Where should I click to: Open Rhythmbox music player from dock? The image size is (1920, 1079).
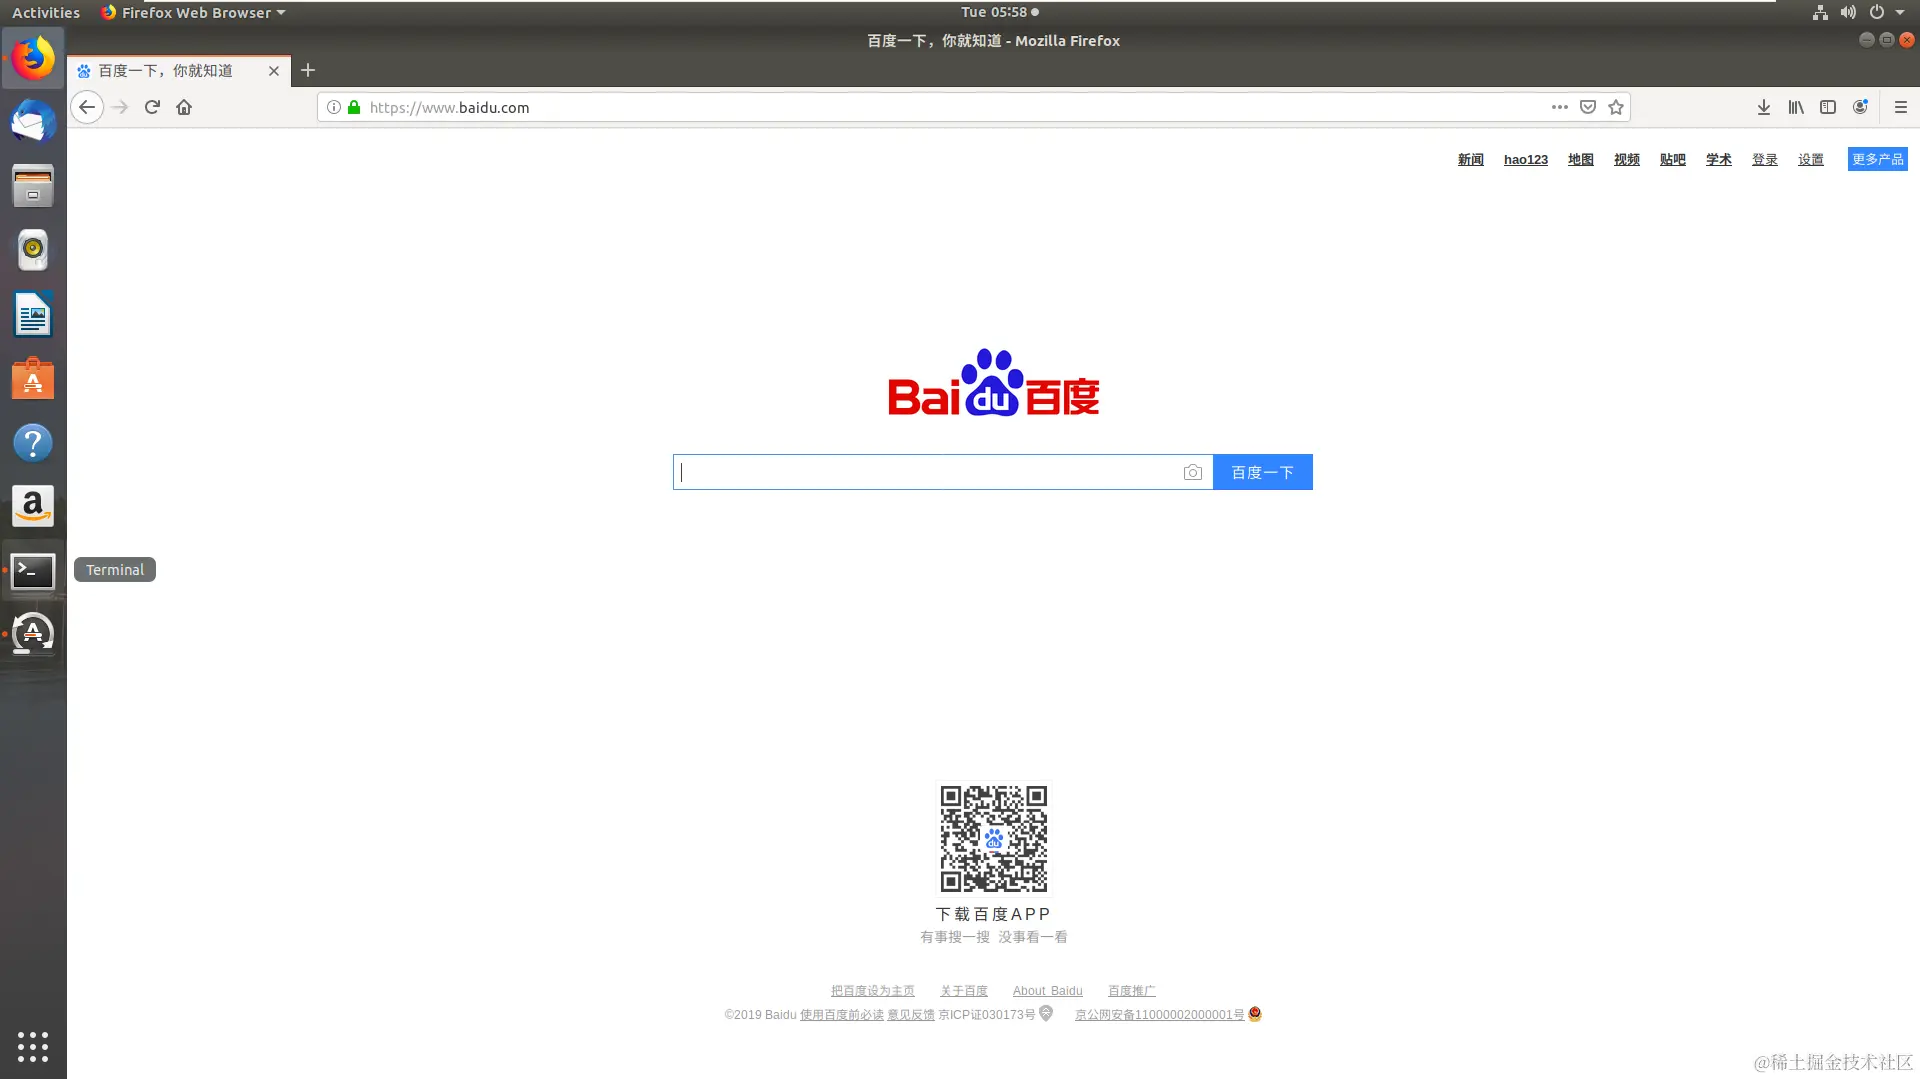(x=33, y=250)
